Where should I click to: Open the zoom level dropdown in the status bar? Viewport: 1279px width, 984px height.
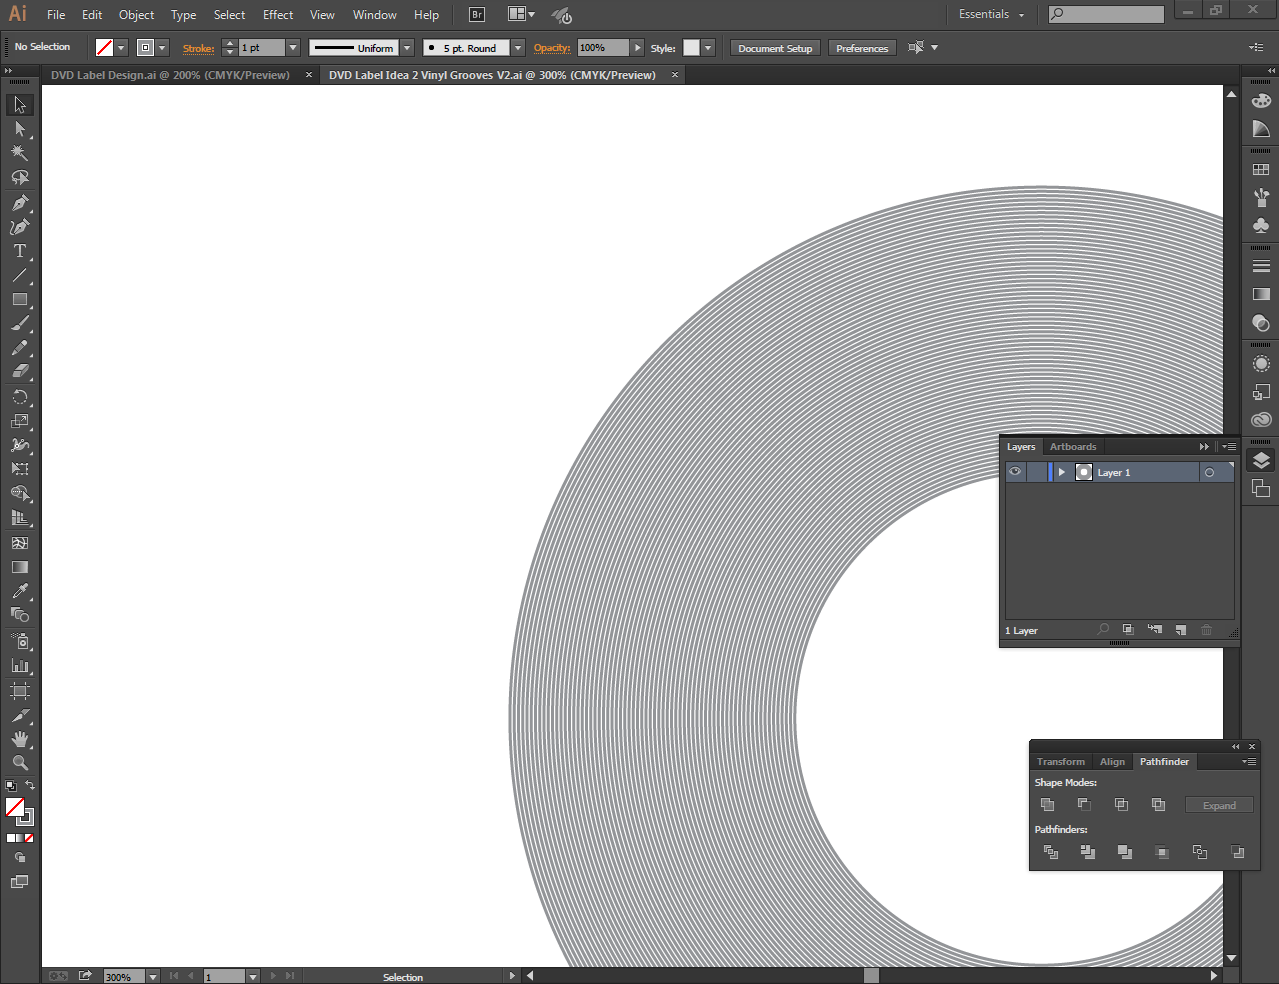[153, 977]
